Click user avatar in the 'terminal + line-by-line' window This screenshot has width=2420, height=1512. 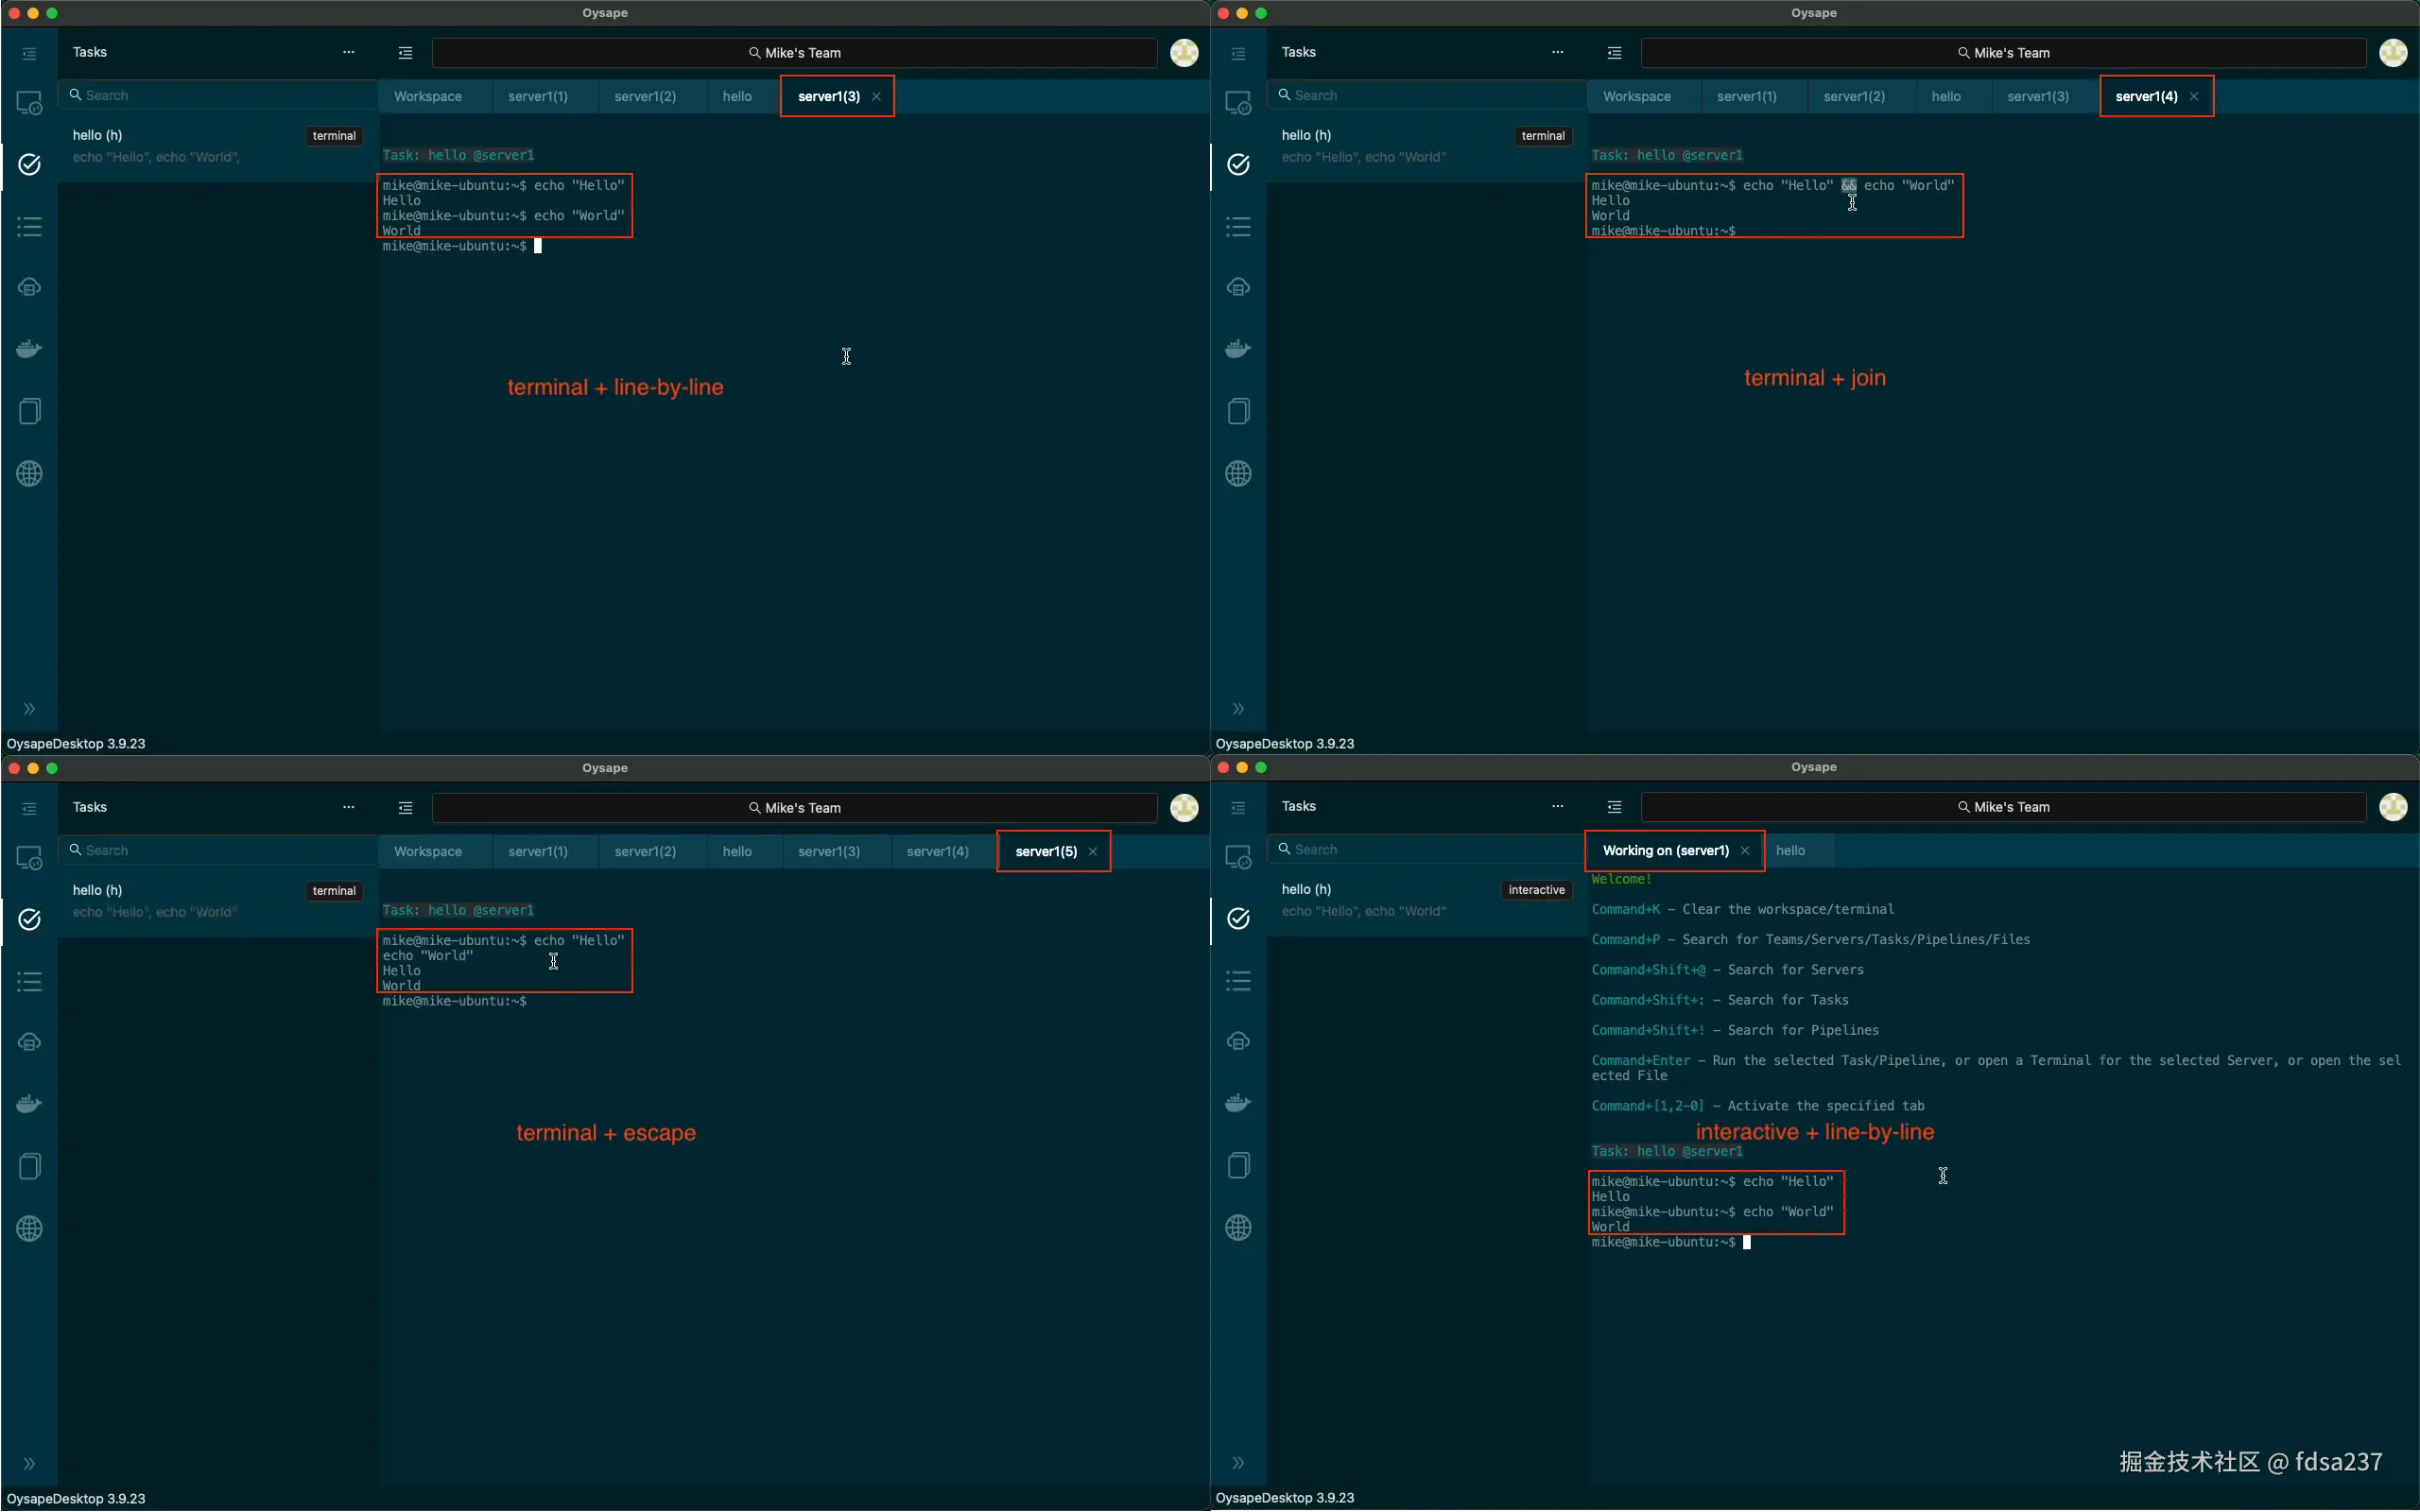(x=1184, y=53)
